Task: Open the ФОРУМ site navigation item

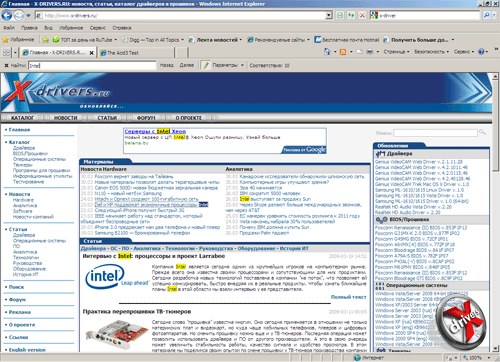Action: coord(146,118)
